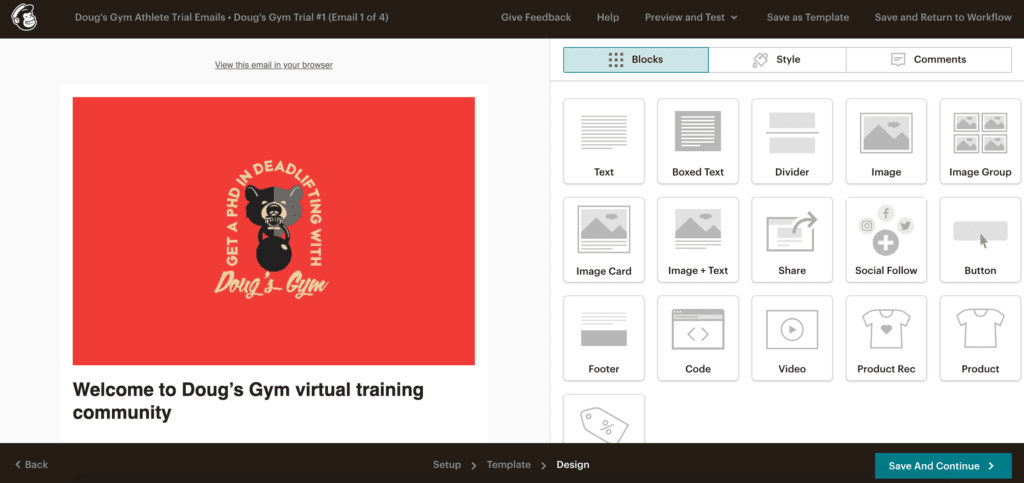The image size is (1024, 483).
Task: Open the Help menu
Action: click(607, 18)
